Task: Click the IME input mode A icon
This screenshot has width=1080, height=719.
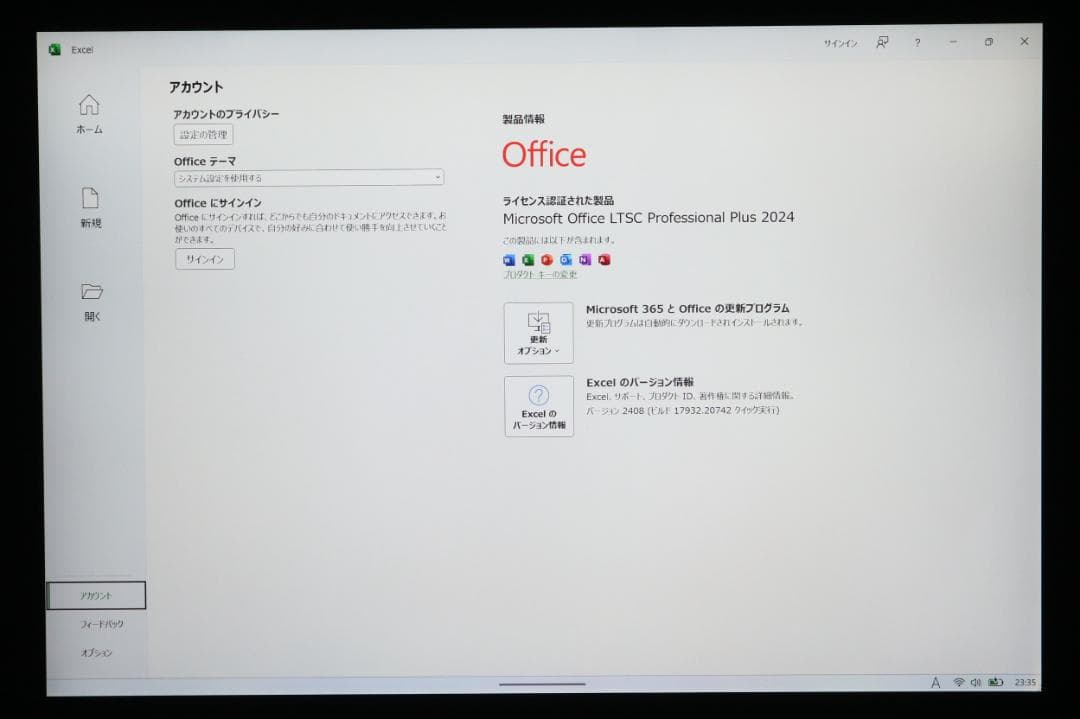Action: coord(935,682)
